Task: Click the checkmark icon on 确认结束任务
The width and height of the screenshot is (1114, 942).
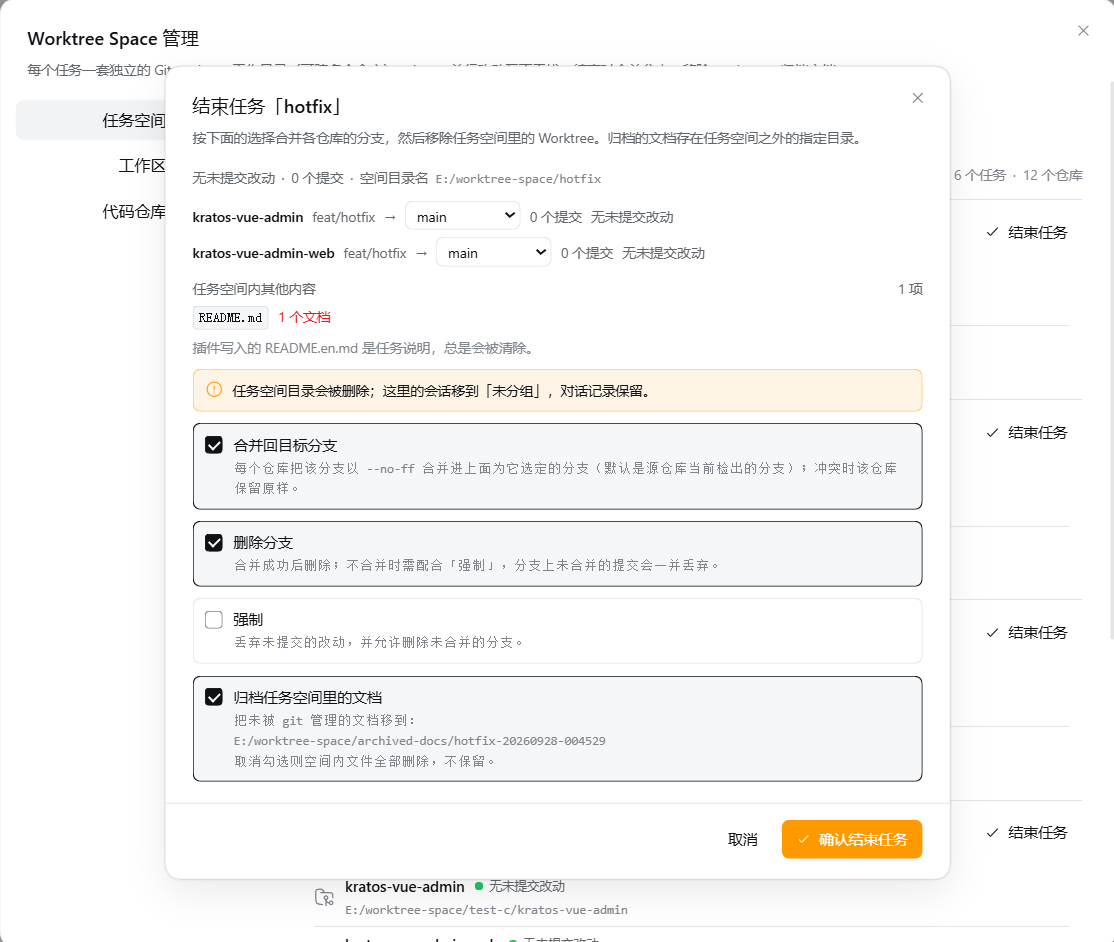Action: [804, 840]
